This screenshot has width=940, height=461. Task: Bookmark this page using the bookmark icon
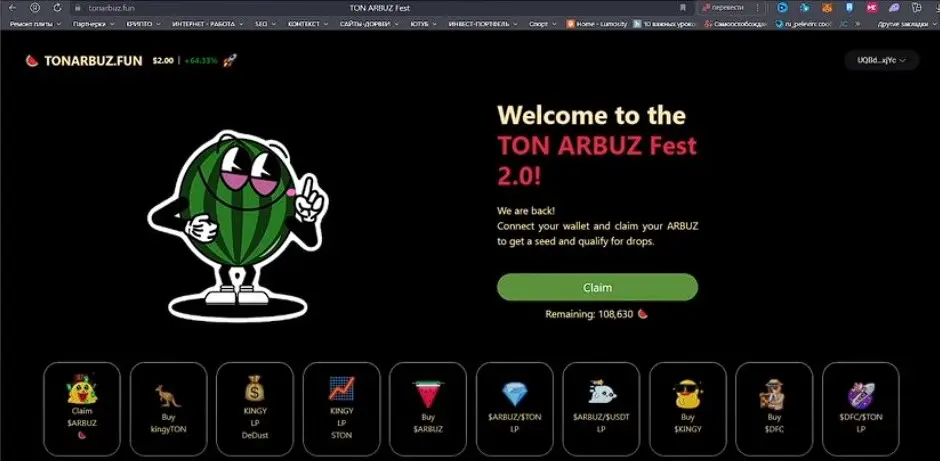[683, 8]
